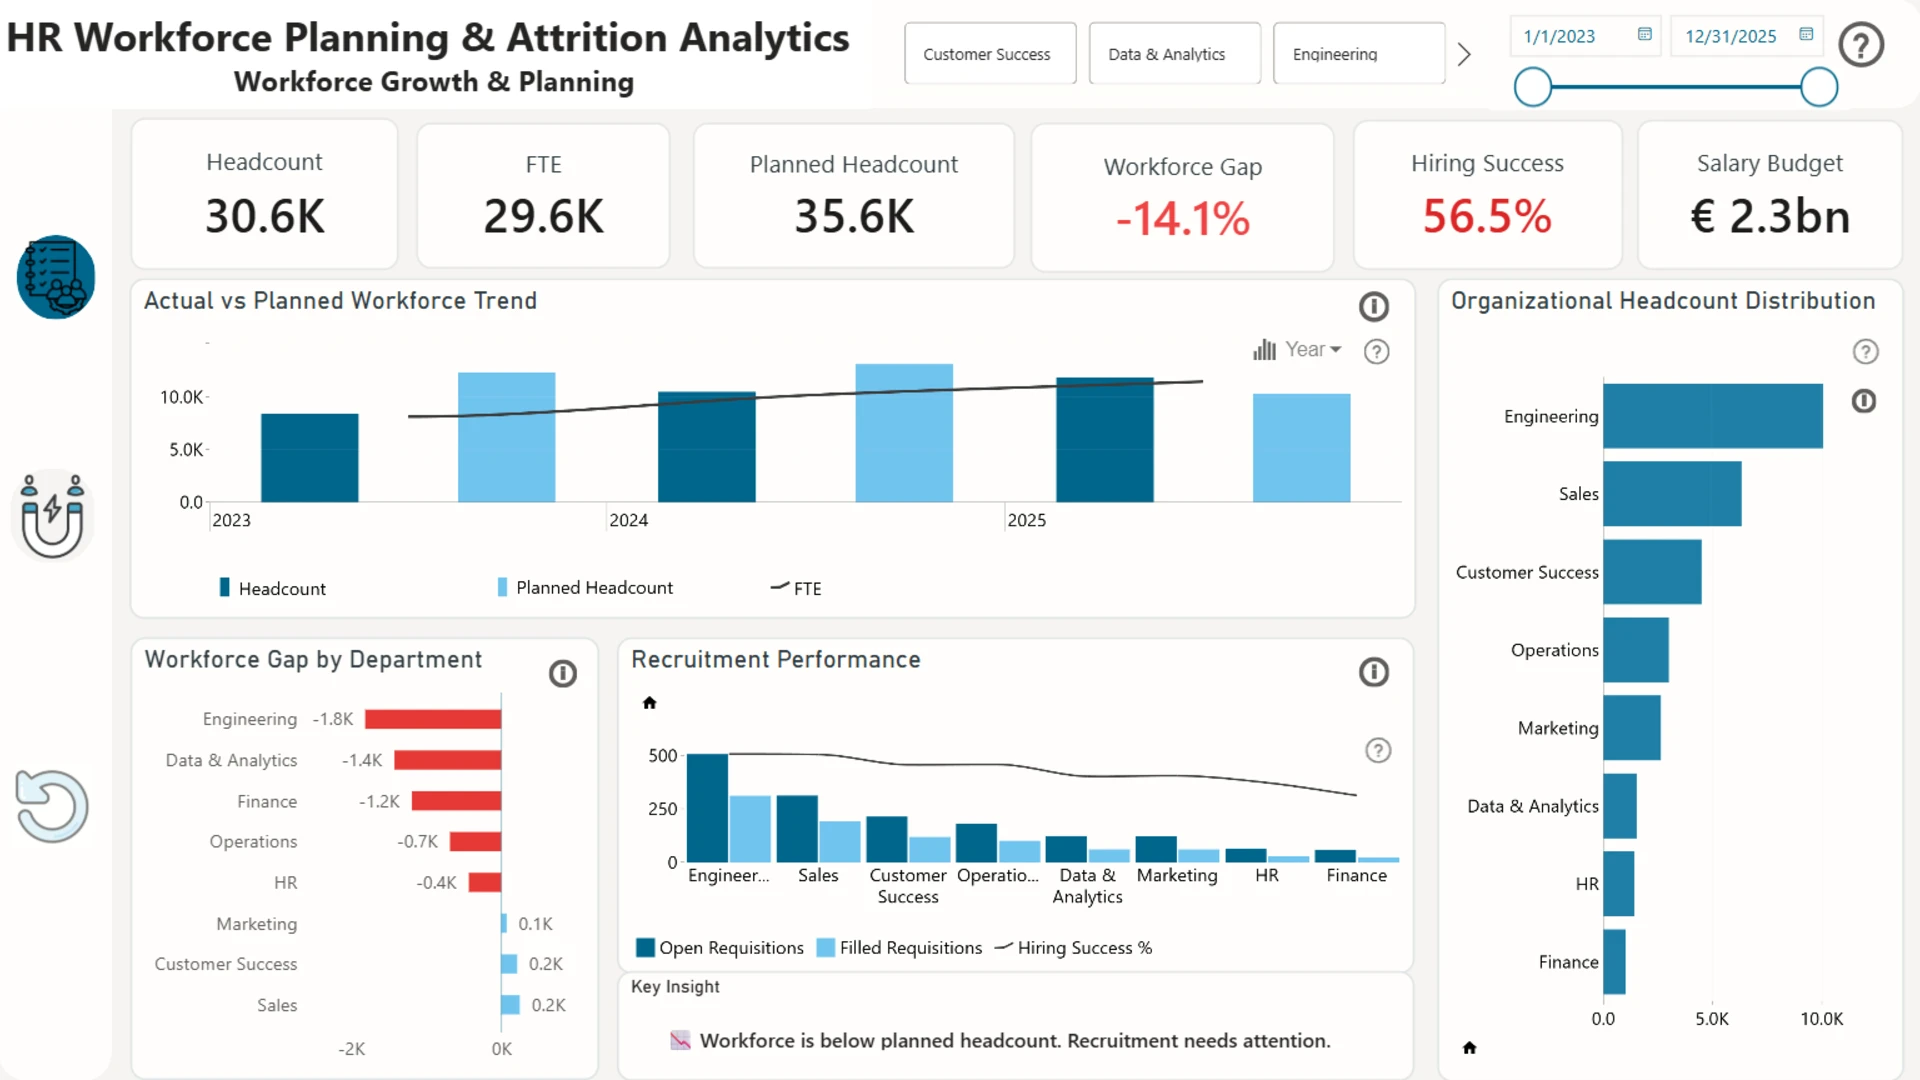
Task: Click the right handle of the date slider
Action: tap(1819, 87)
